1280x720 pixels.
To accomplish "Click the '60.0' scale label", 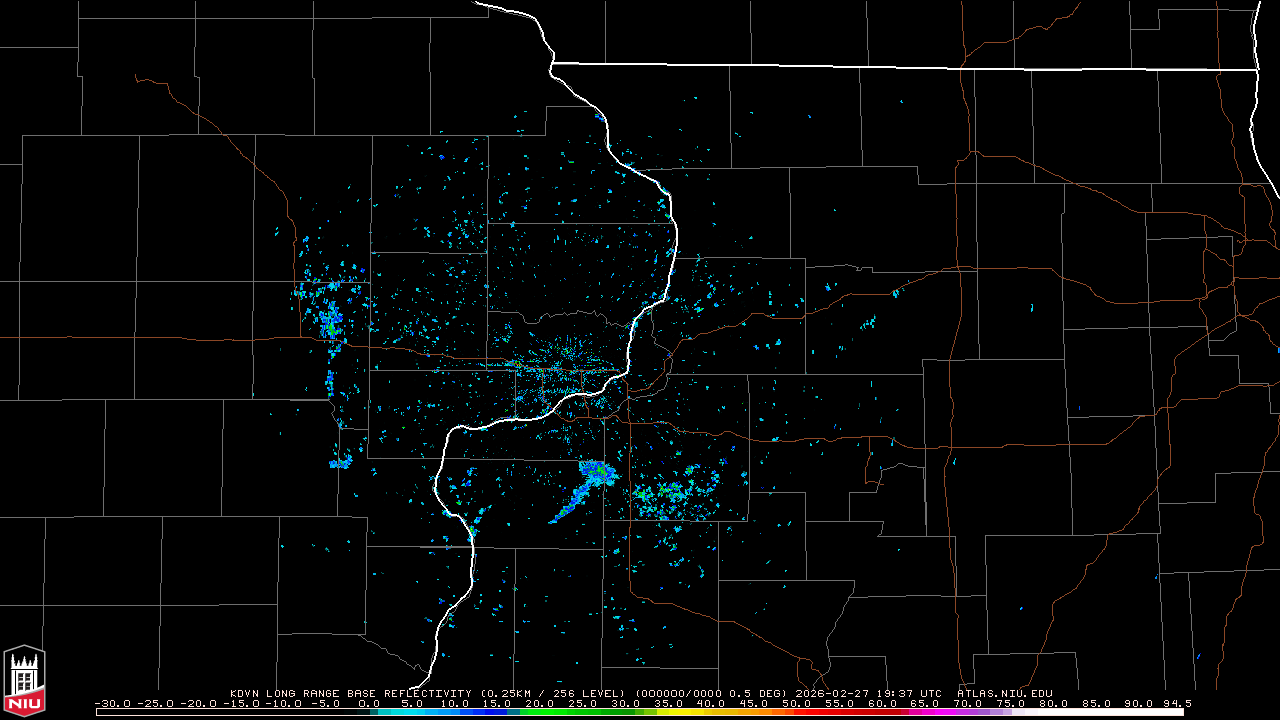I will click(882, 703).
